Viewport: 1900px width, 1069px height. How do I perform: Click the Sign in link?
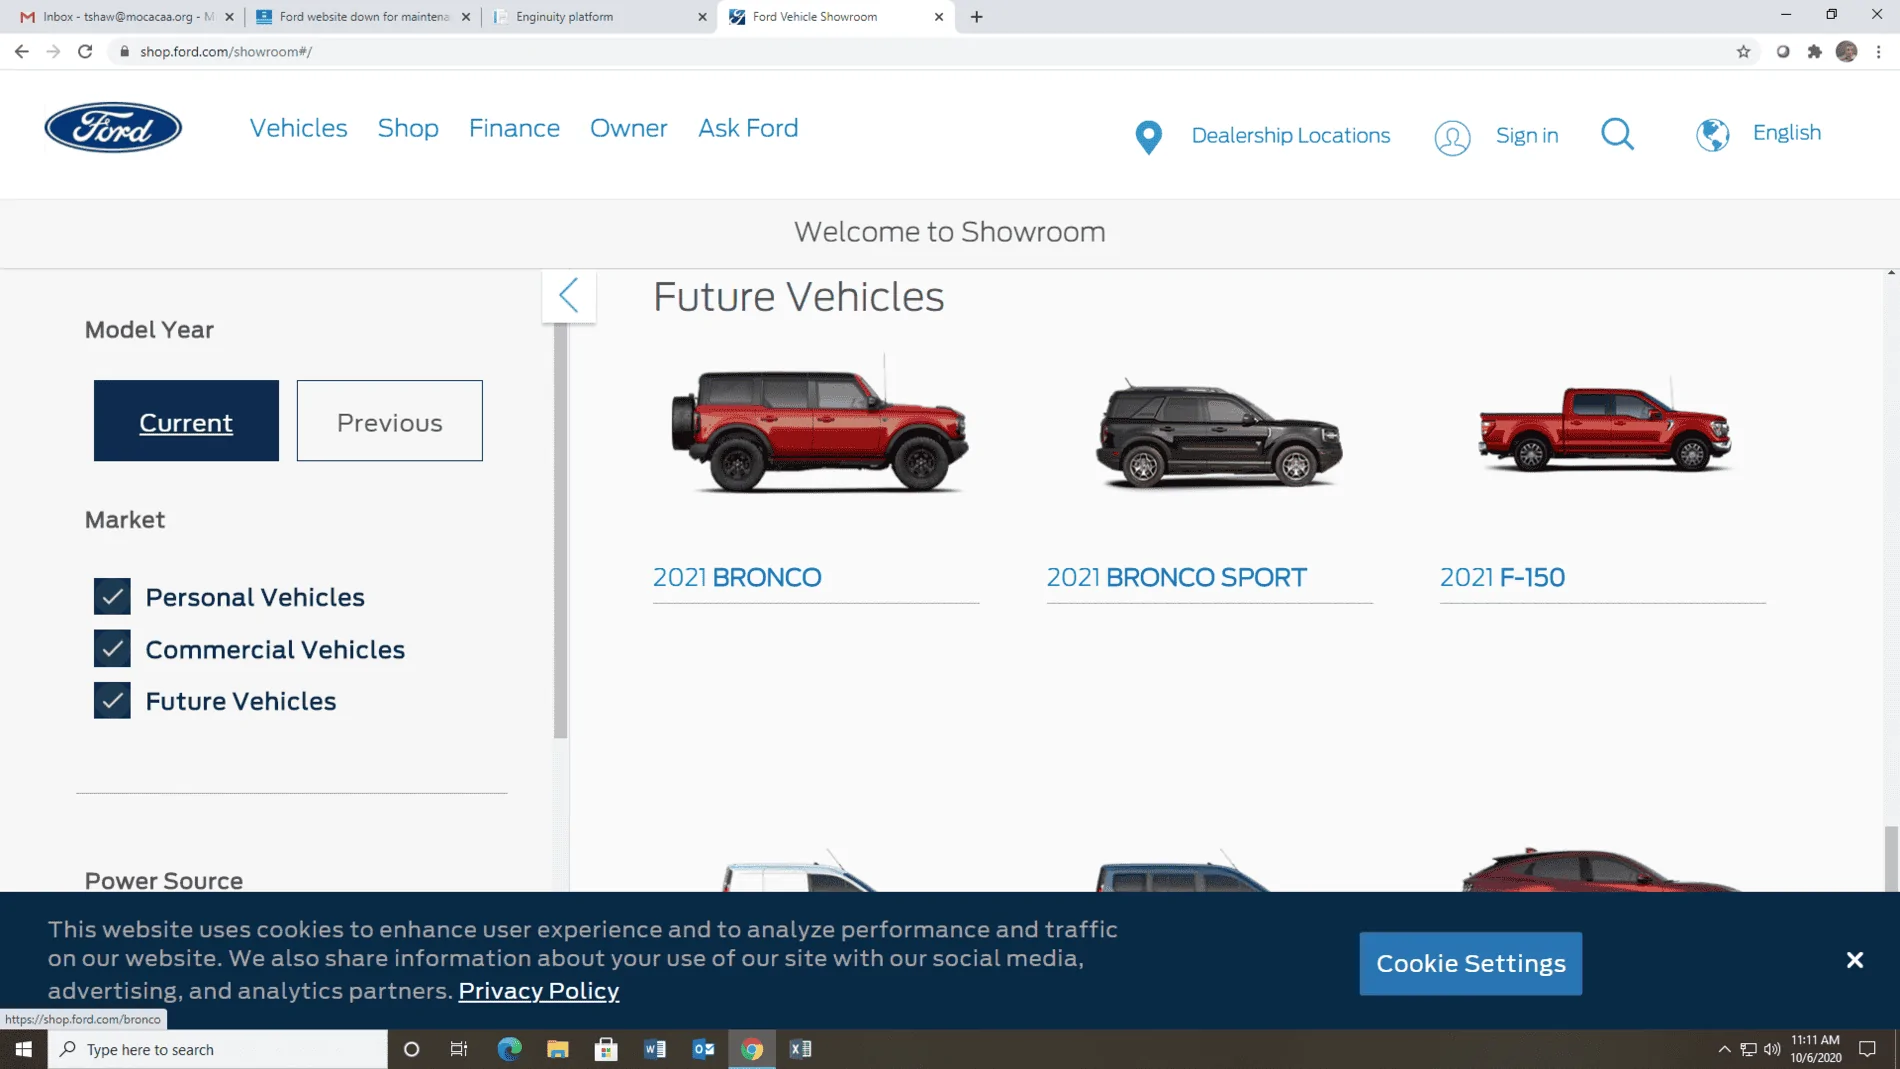pyautogui.click(x=1527, y=135)
